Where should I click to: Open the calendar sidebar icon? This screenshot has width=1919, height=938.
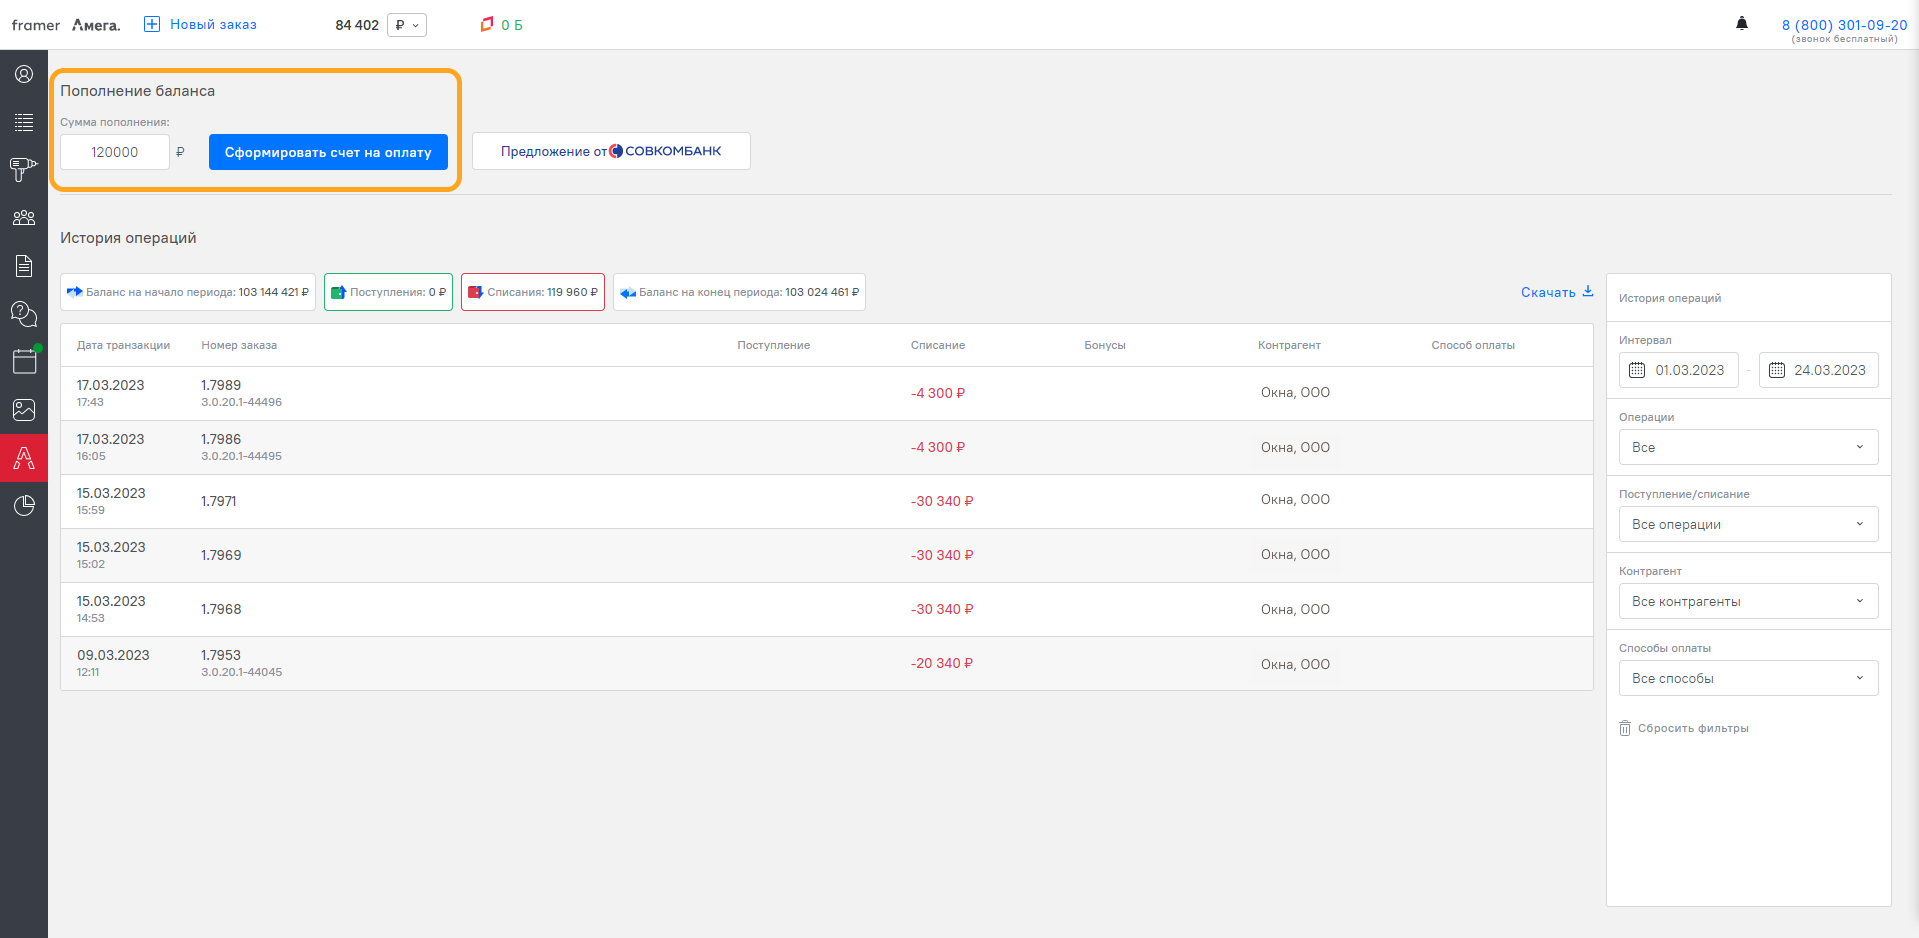(24, 361)
